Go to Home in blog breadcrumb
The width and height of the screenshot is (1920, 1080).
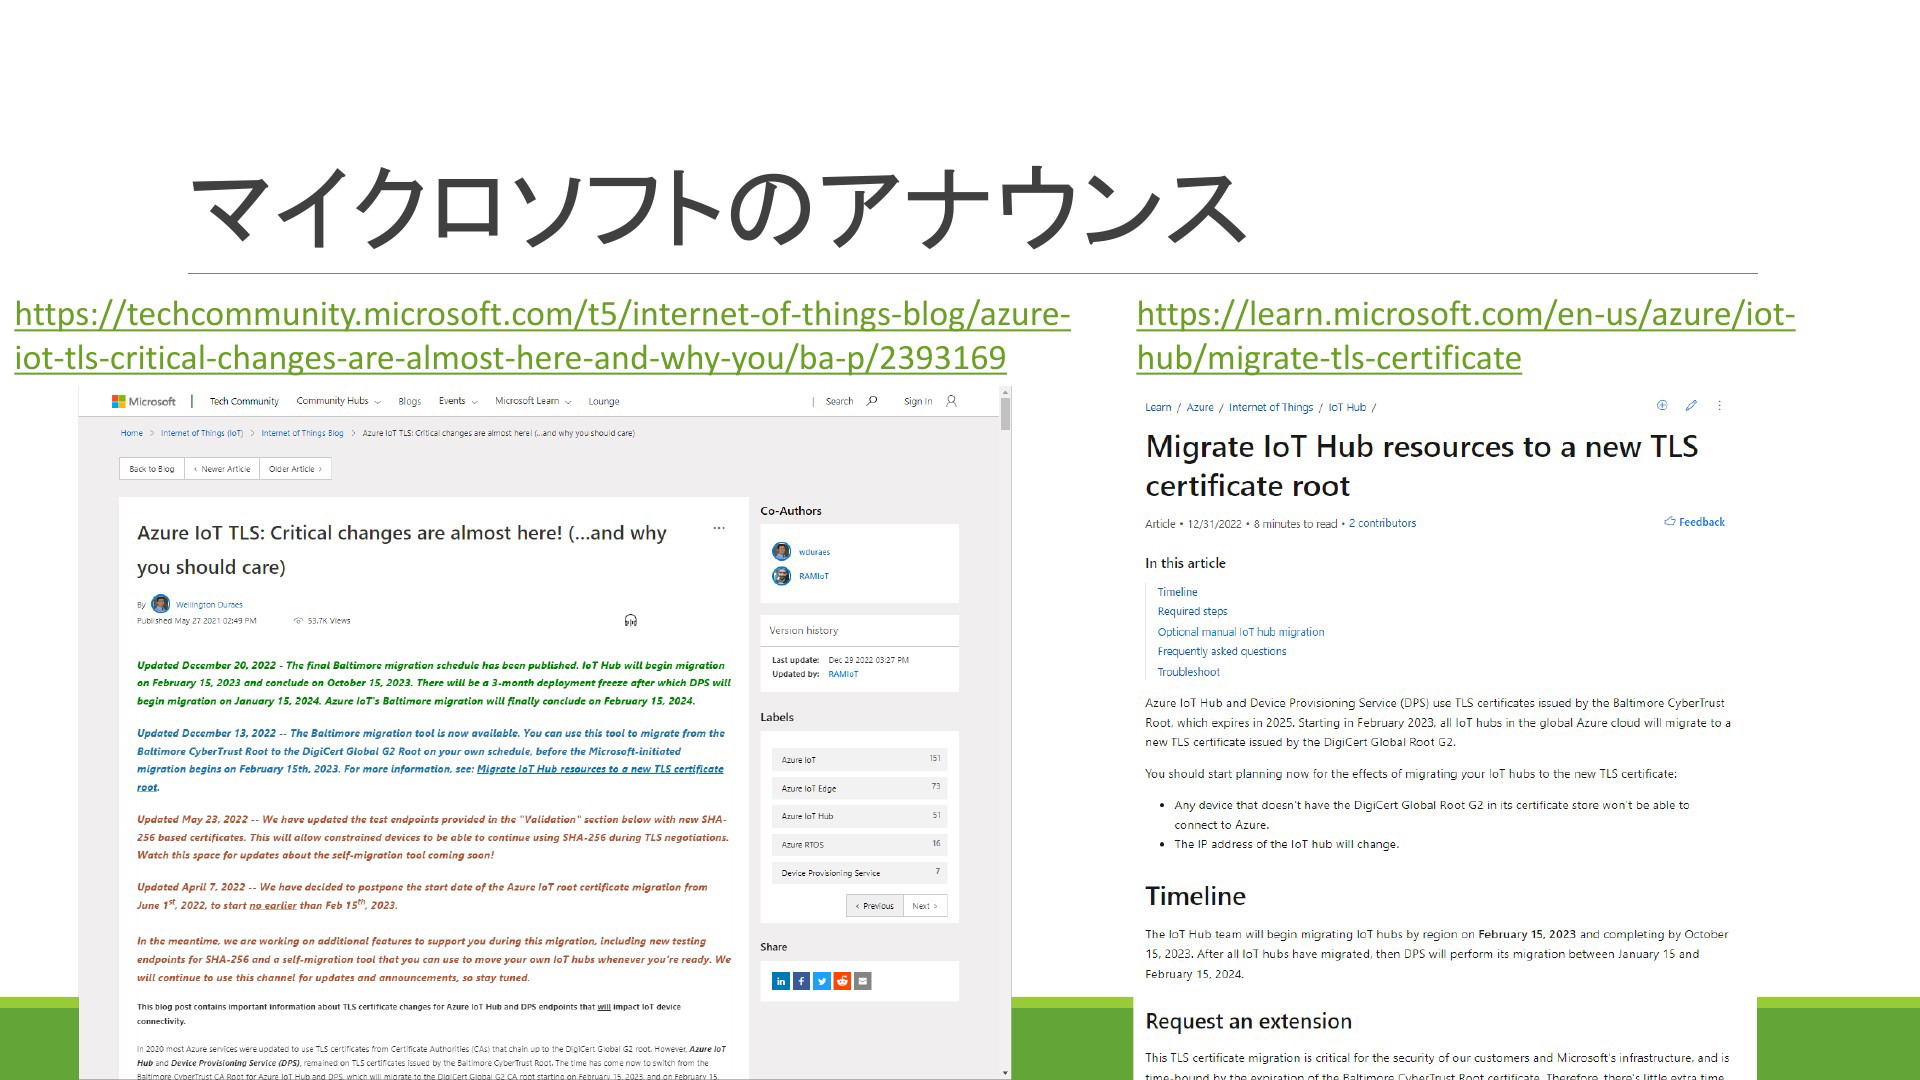(x=132, y=433)
